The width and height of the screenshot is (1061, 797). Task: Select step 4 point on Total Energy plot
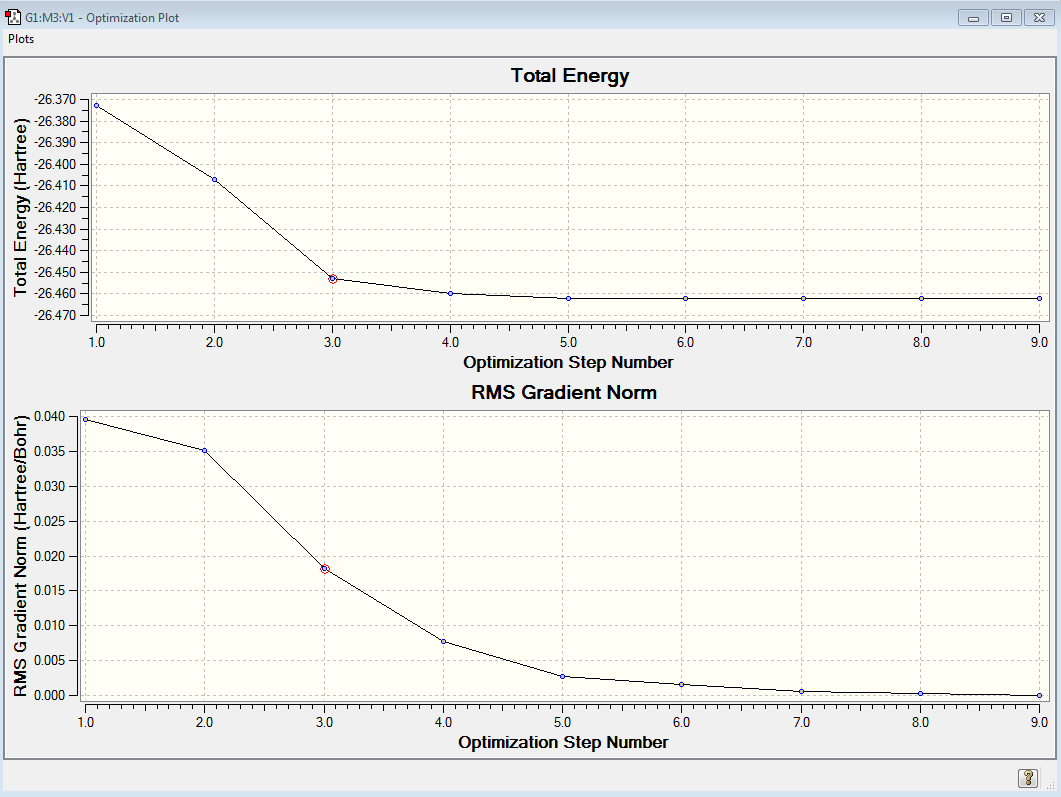coord(451,294)
